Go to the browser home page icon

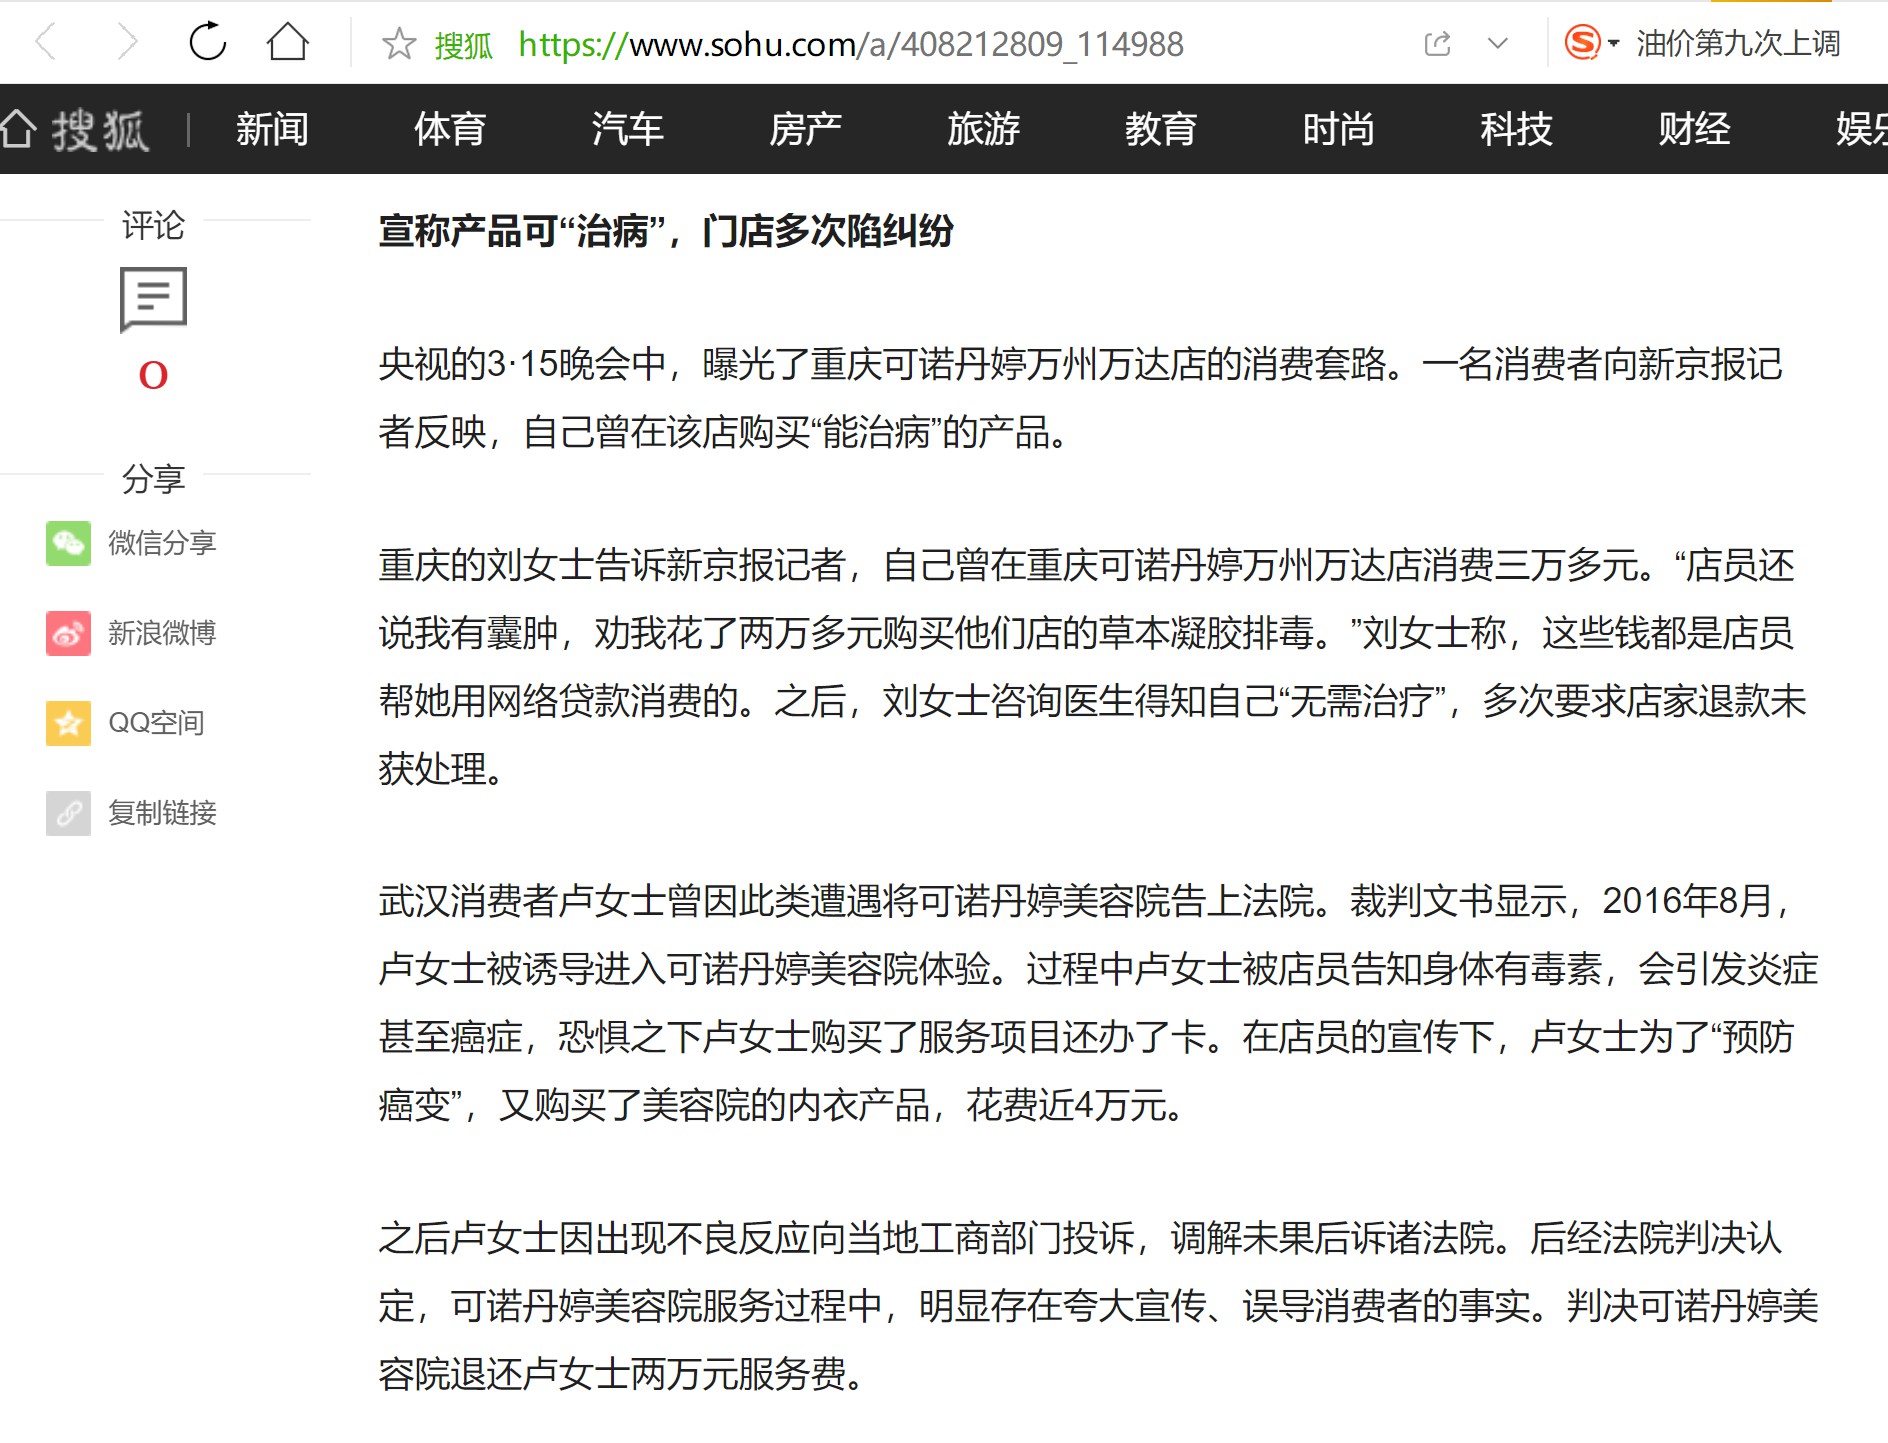[x=288, y=42]
